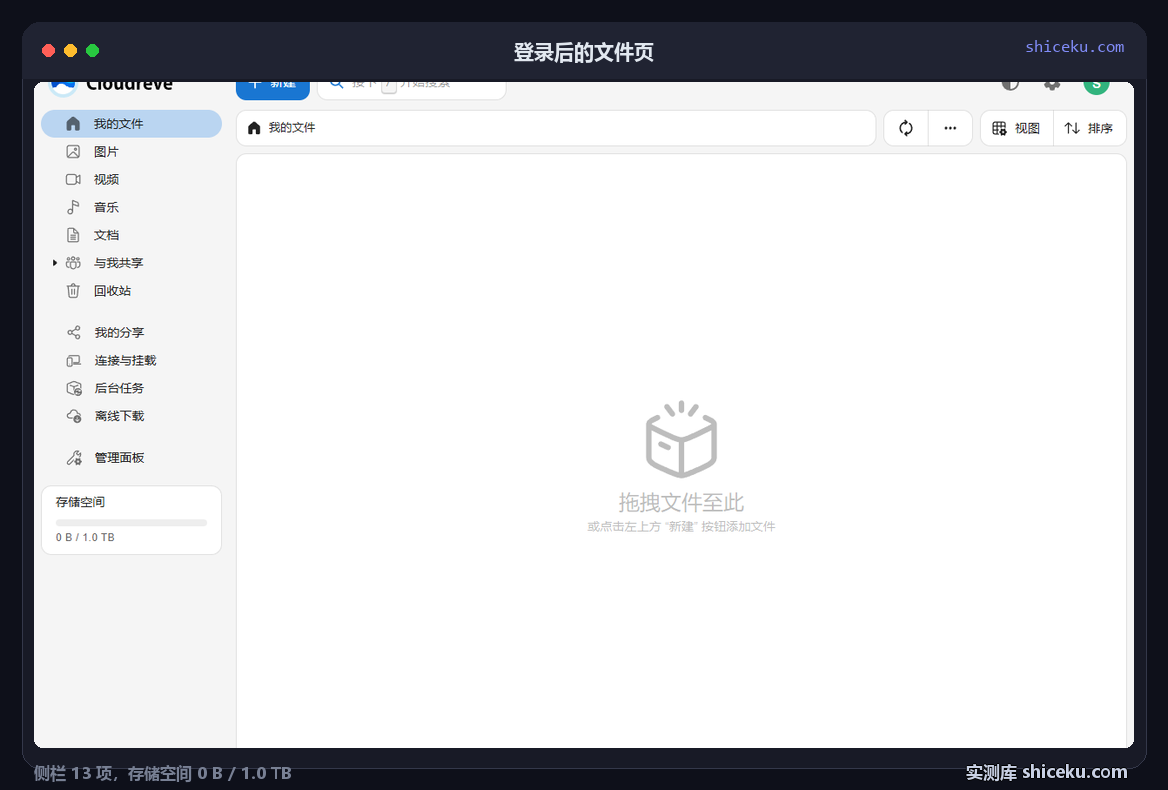Open 我的分享 share icon
Image resolution: width=1168 pixels, height=790 pixels.
tap(73, 333)
